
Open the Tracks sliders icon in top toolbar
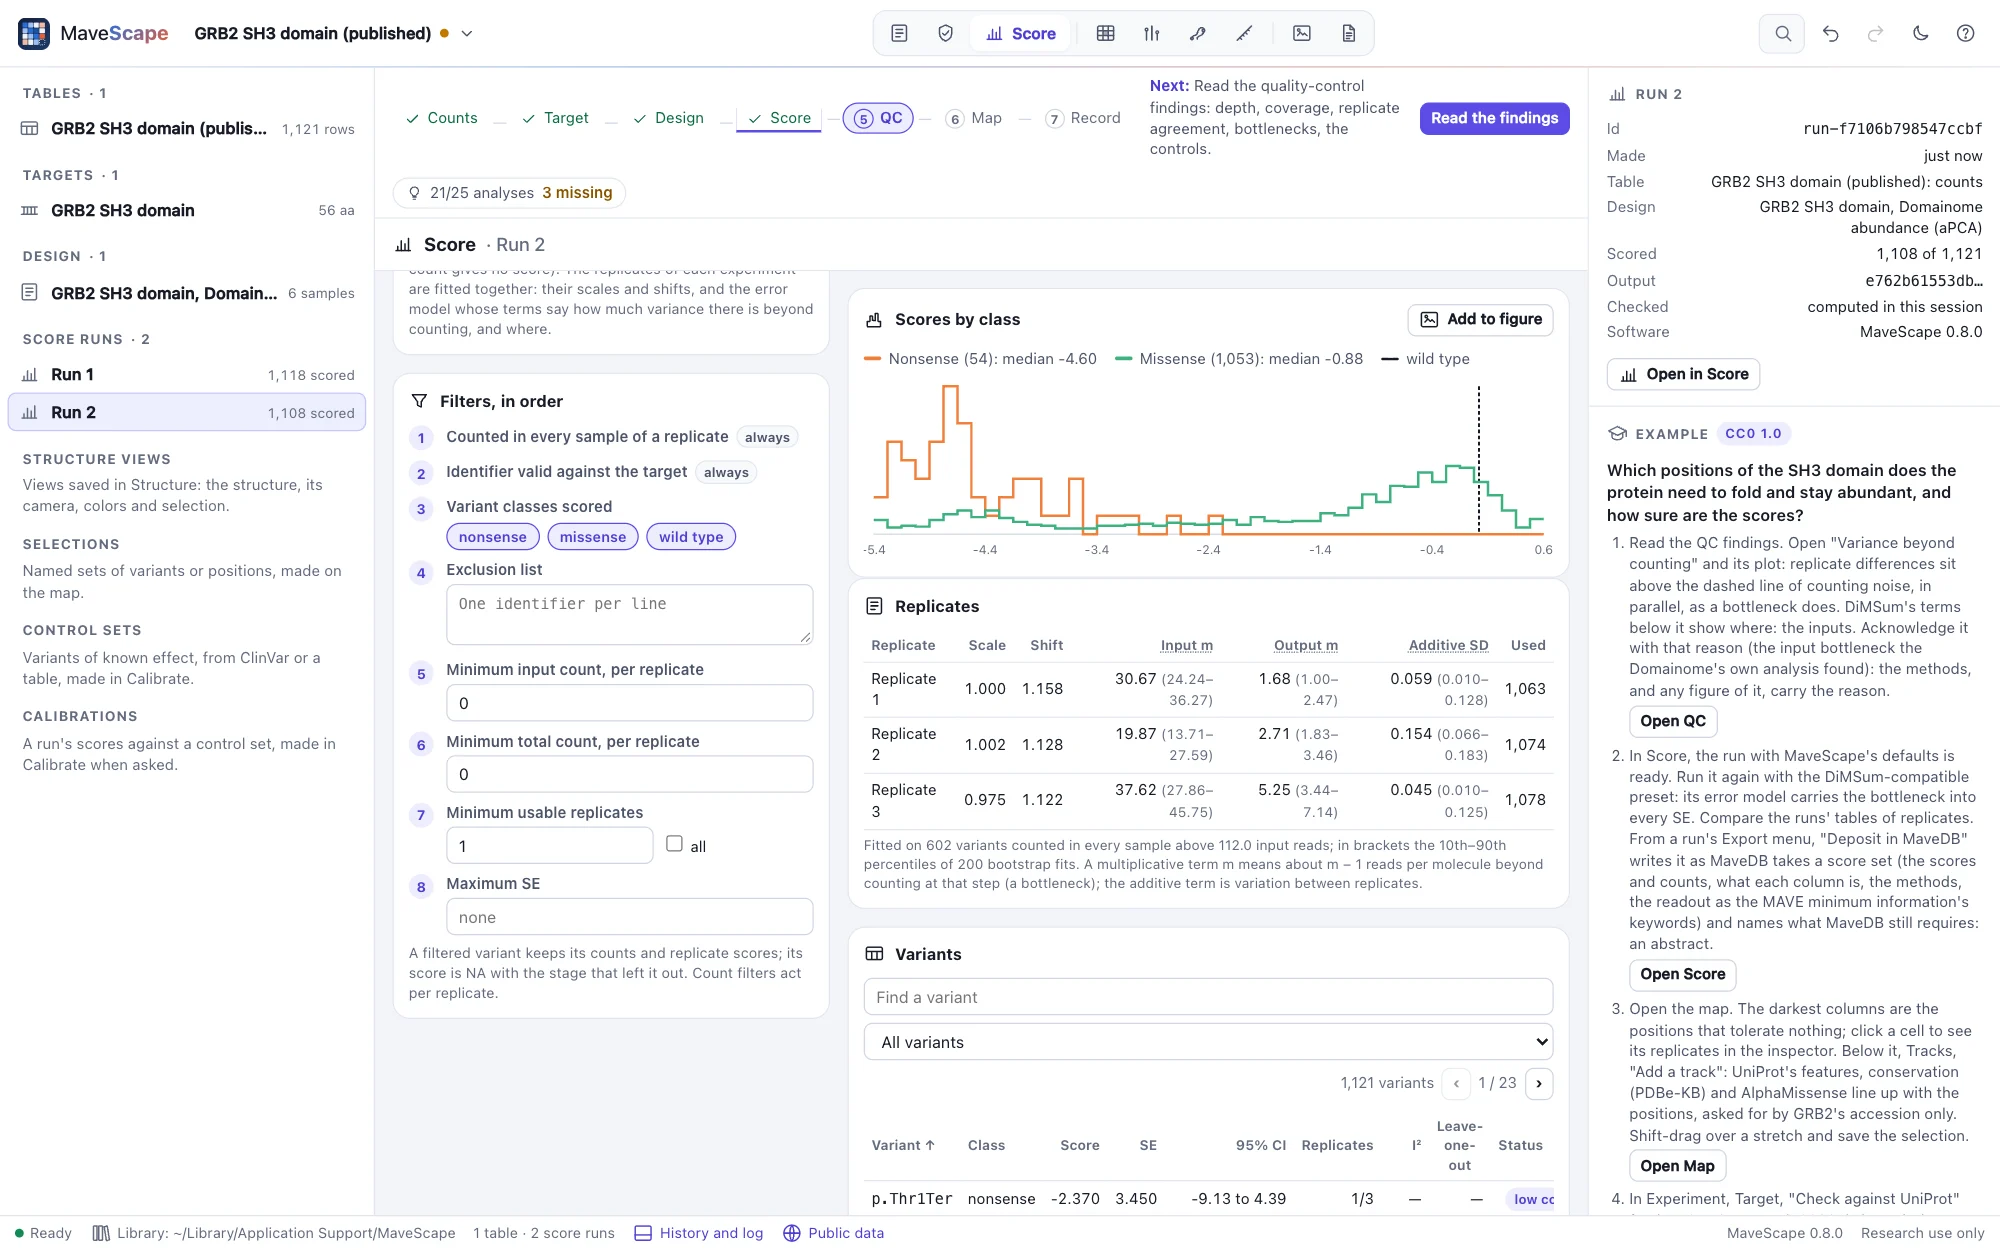tap(1151, 33)
